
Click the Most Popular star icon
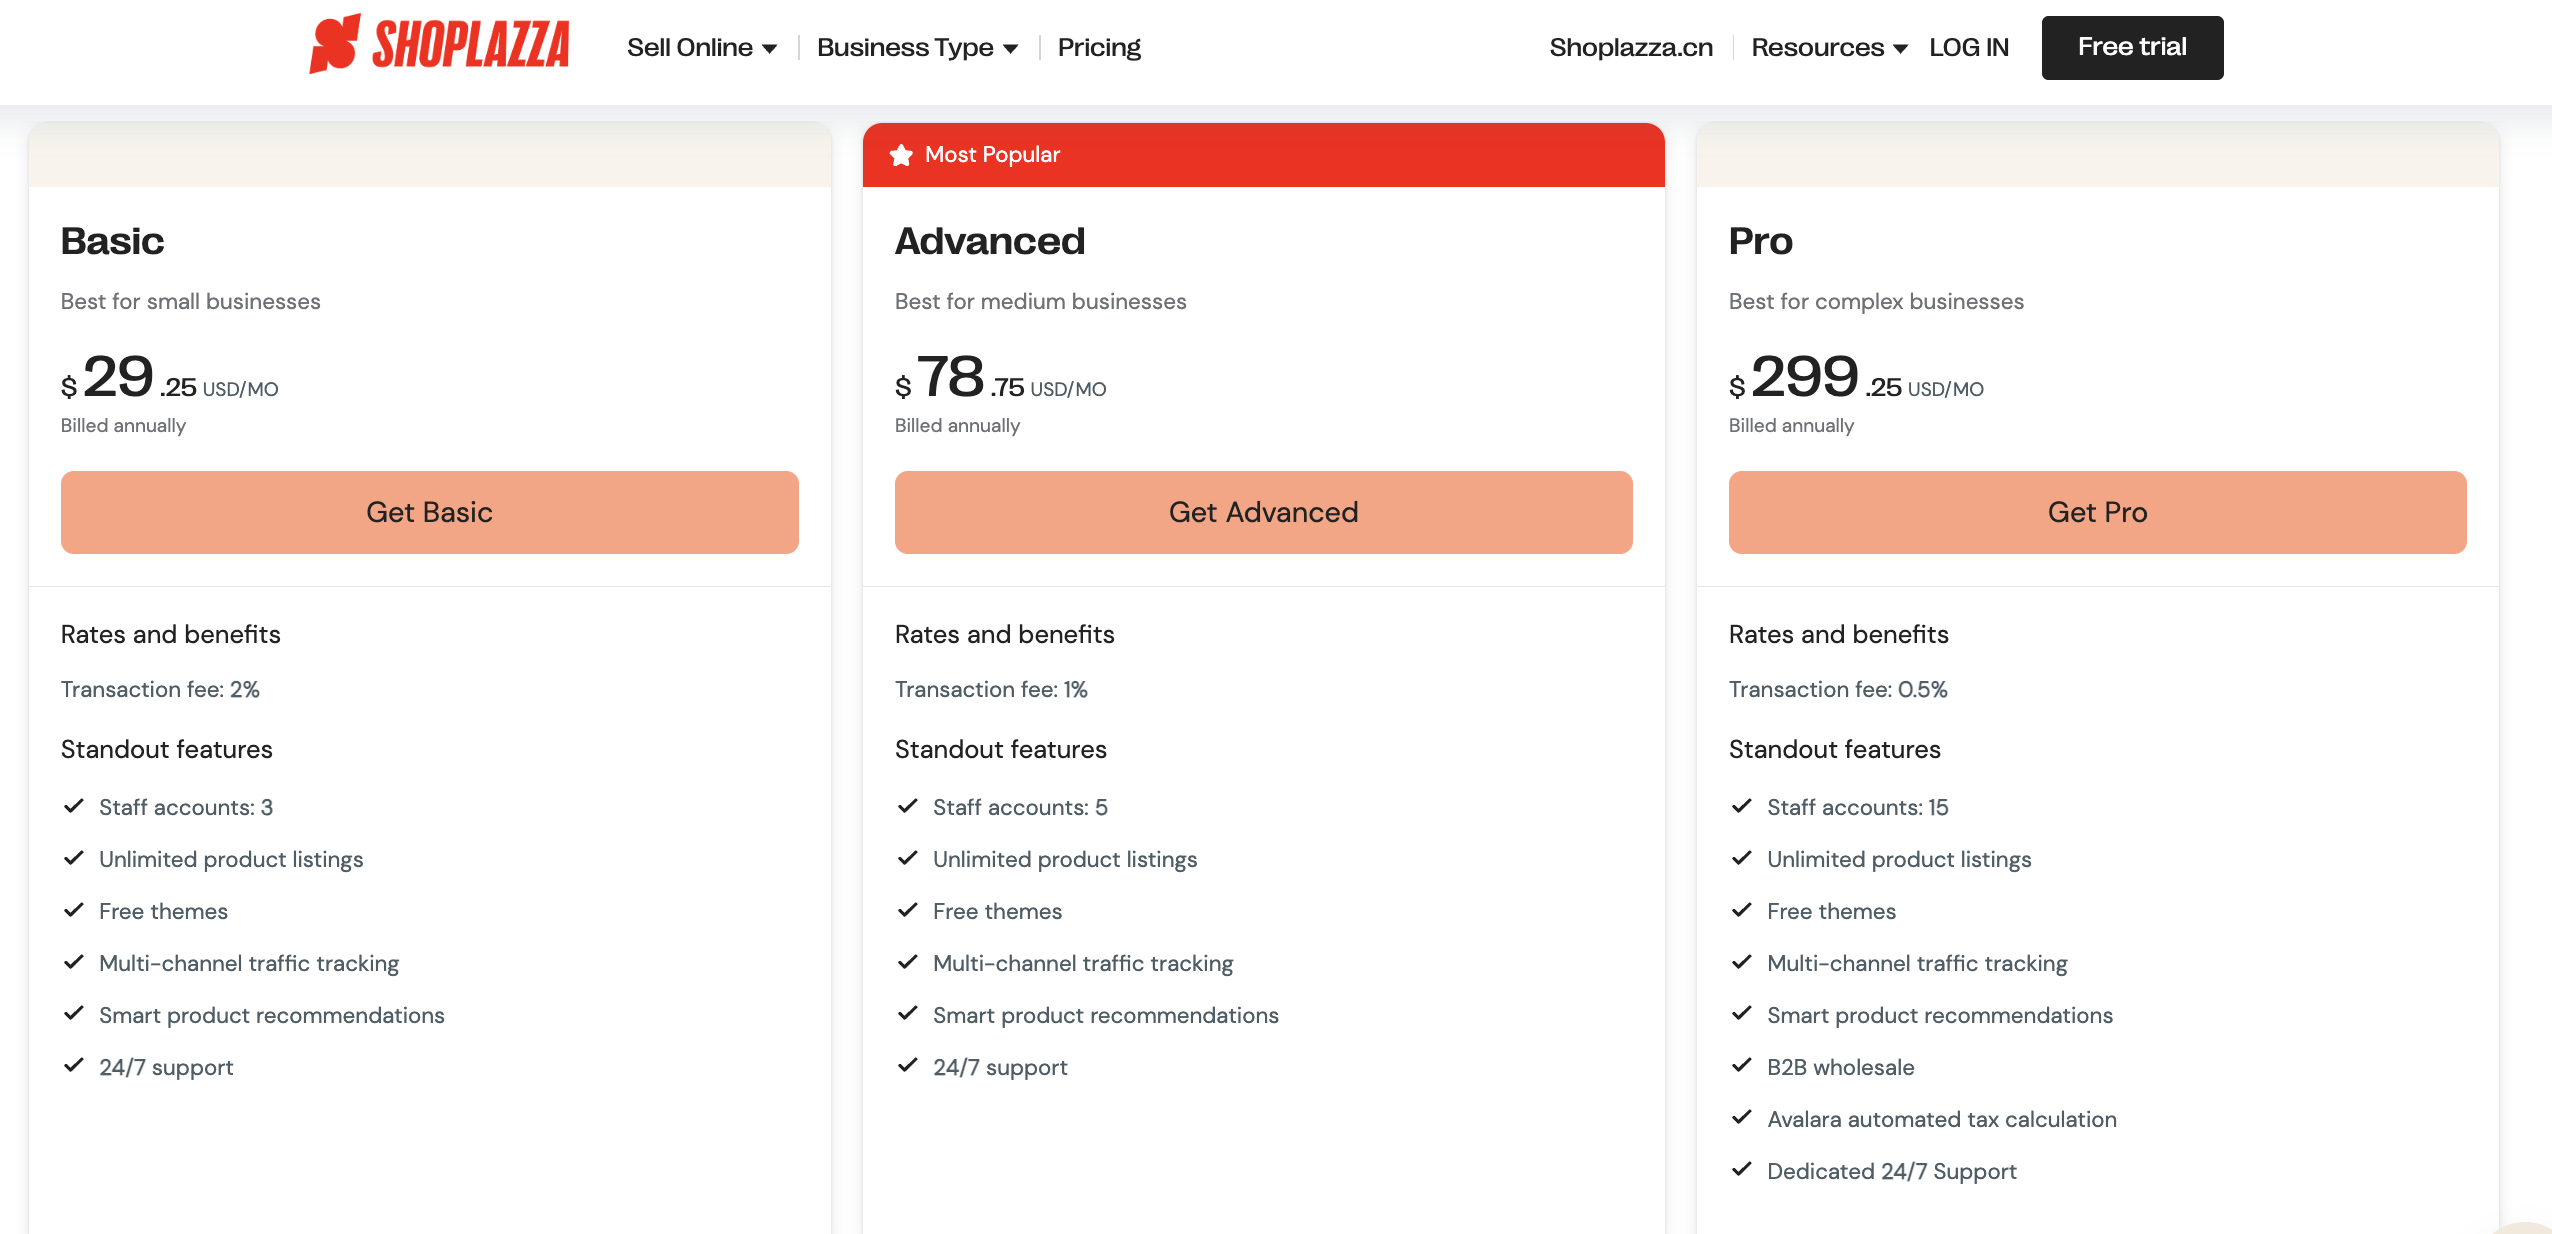click(901, 155)
